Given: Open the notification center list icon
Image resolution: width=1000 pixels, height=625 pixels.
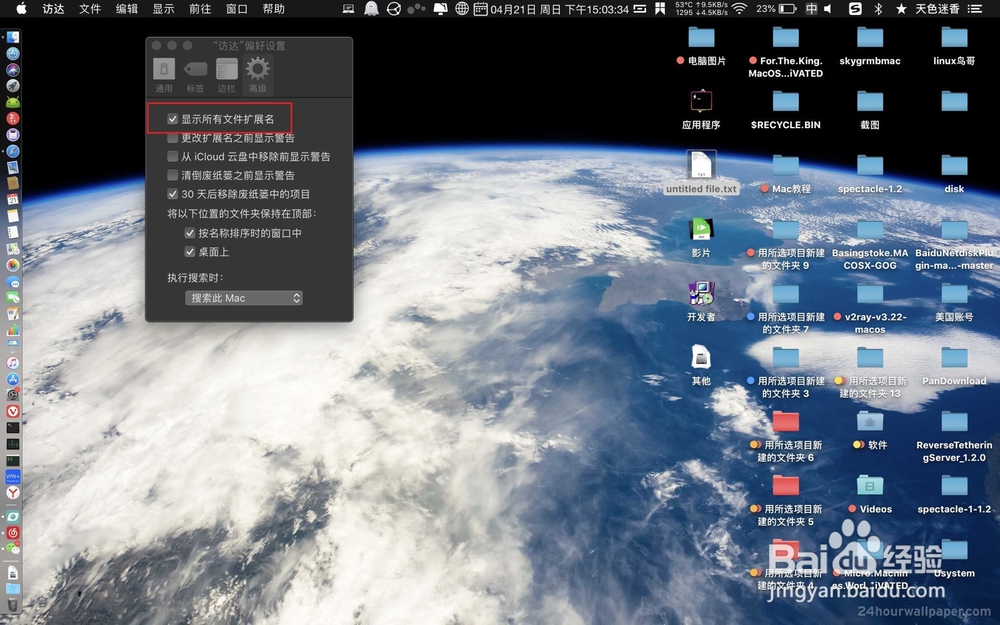Looking at the screenshot, I should (x=975, y=9).
